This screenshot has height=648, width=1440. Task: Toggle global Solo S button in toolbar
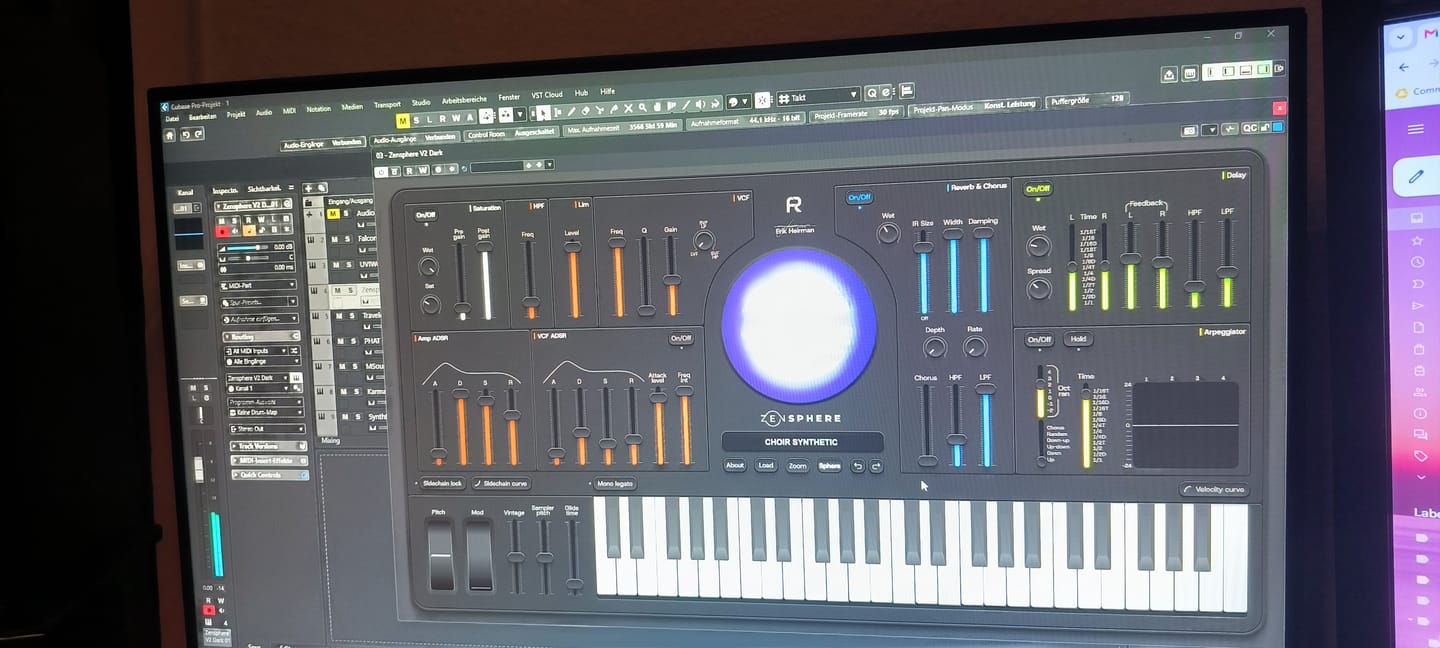point(416,120)
